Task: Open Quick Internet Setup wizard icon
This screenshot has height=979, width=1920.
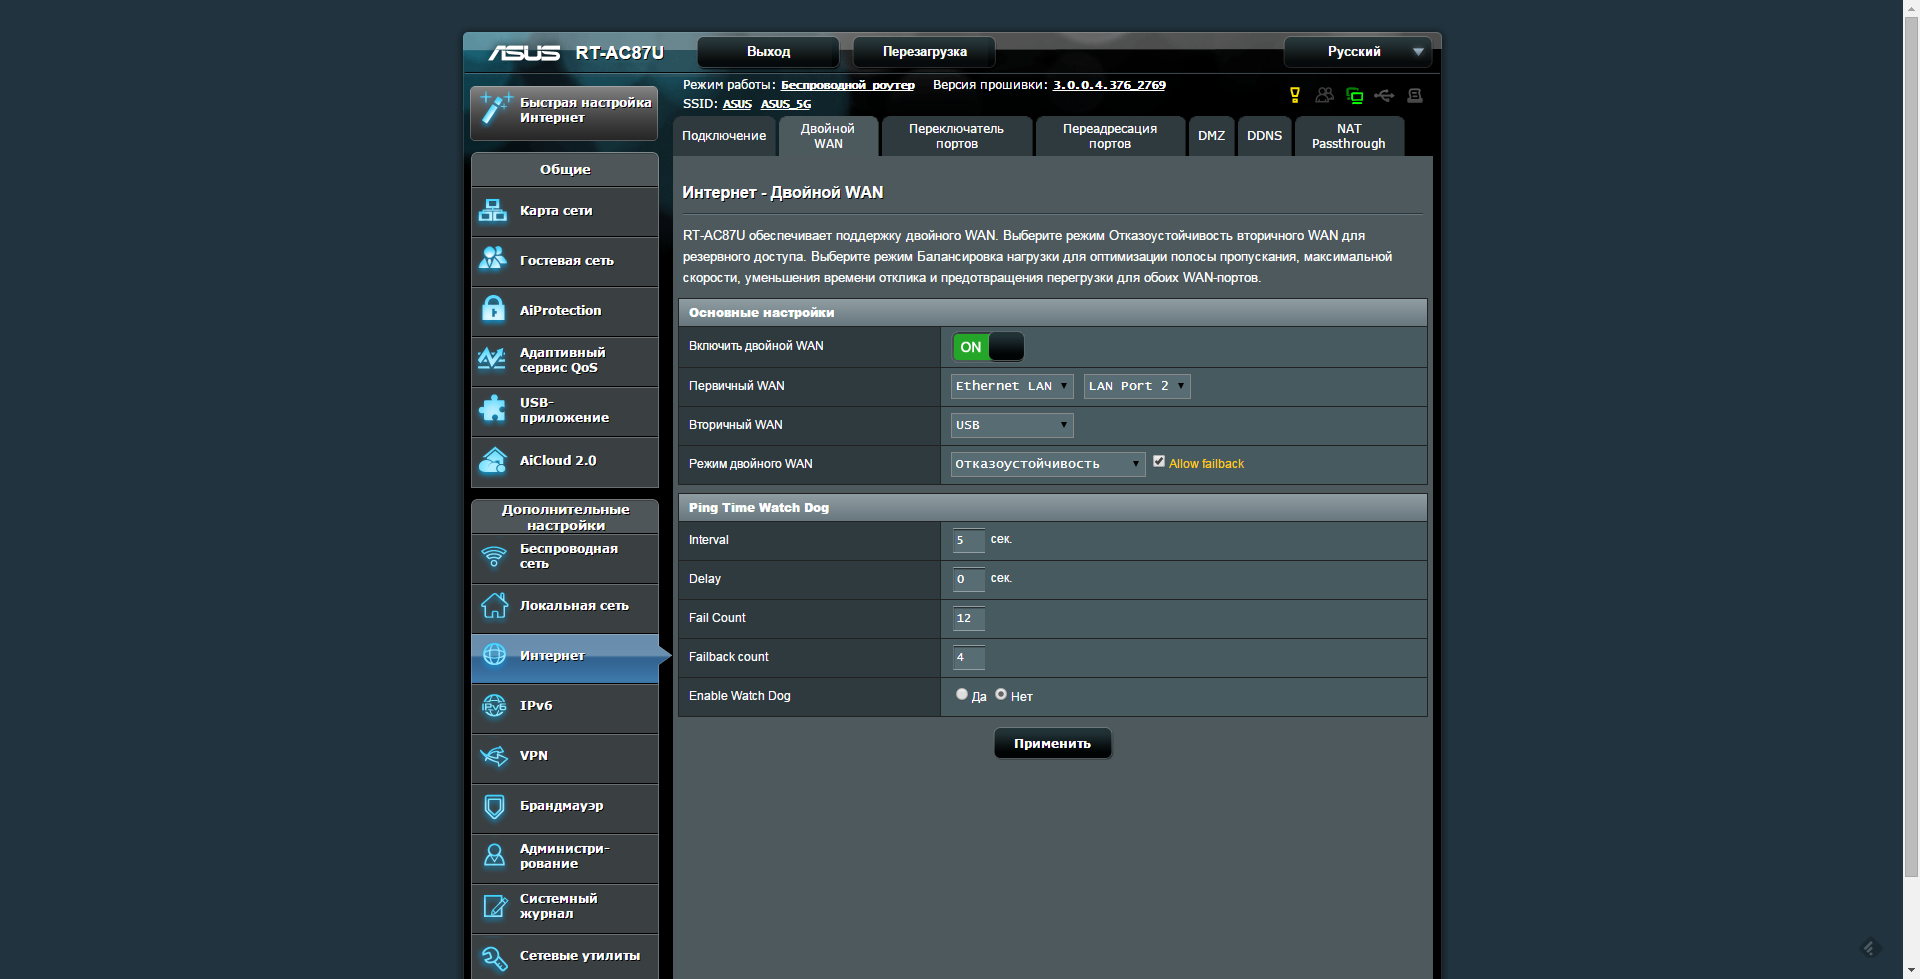Action: [495, 108]
